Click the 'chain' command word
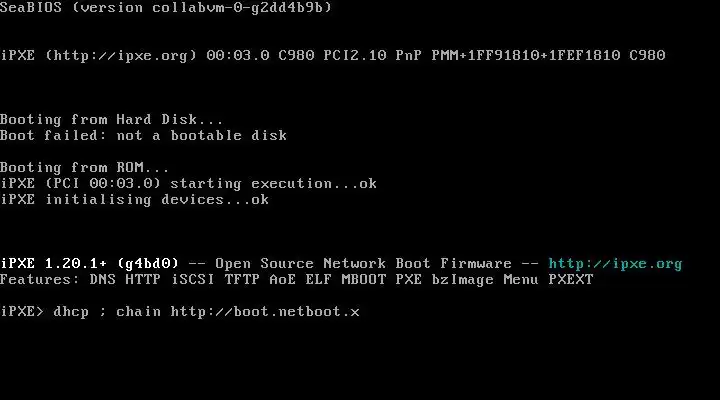 [138, 311]
